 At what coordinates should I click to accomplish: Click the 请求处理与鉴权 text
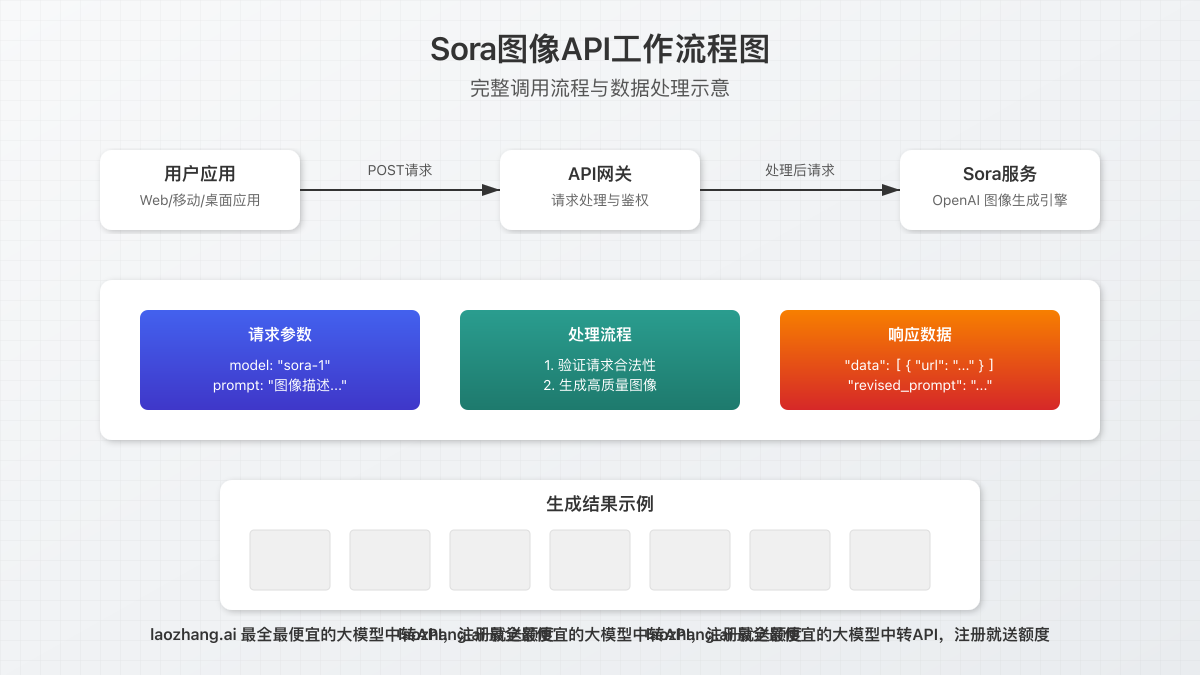pyautogui.click(x=600, y=200)
